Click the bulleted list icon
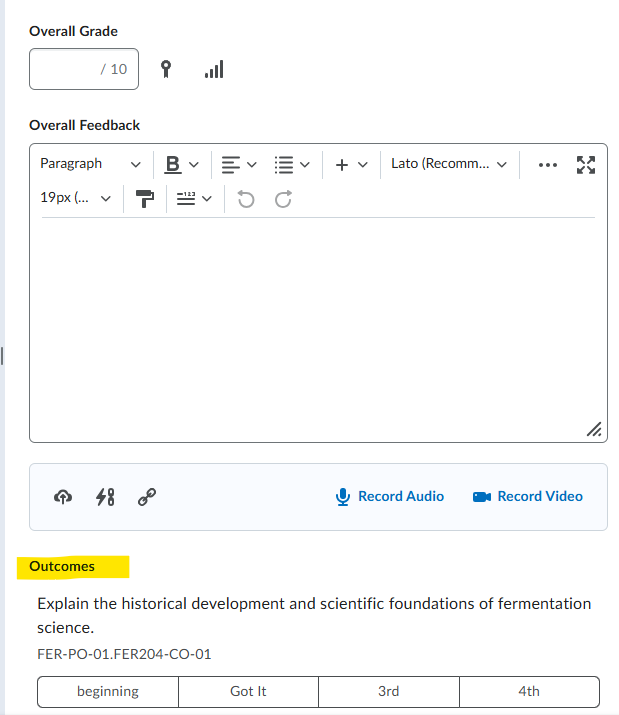619x715 pixels. point(284,165)
